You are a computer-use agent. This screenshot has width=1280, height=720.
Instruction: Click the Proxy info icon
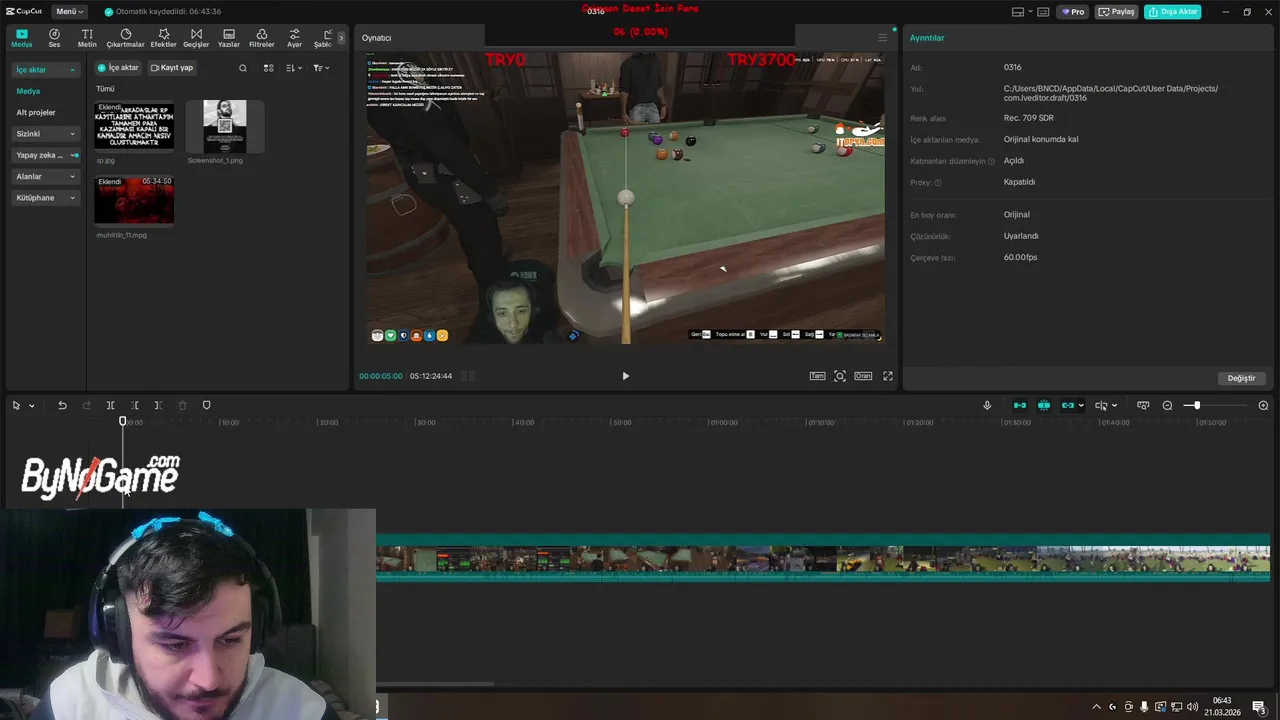(938, 183)
